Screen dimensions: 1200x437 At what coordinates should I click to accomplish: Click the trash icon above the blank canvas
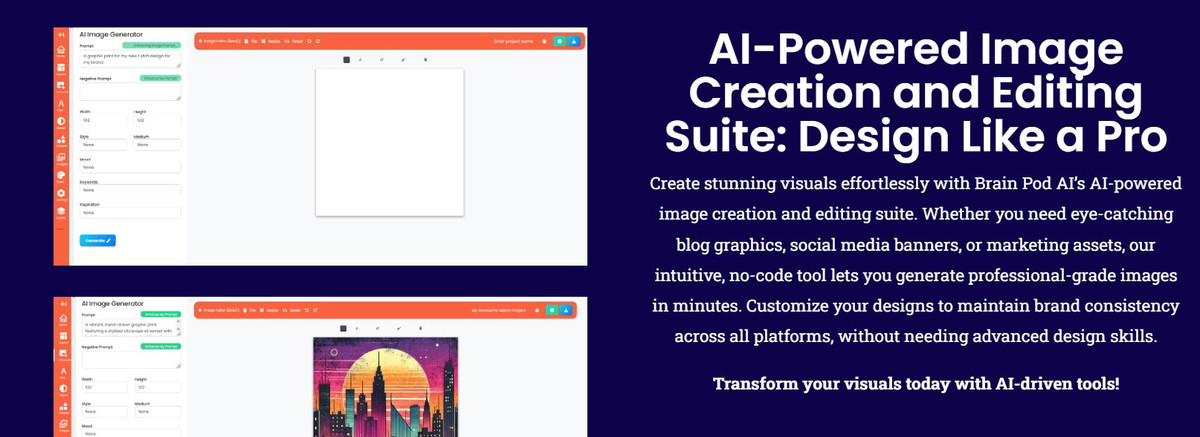pyautogui.click(x=425, y=60)
